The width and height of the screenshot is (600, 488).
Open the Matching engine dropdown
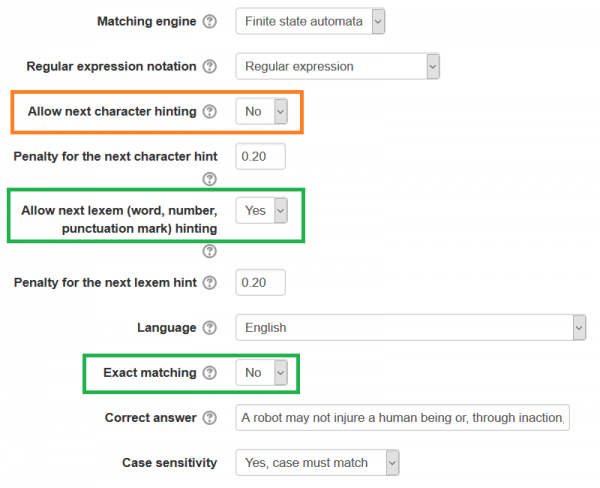[310, 21]
